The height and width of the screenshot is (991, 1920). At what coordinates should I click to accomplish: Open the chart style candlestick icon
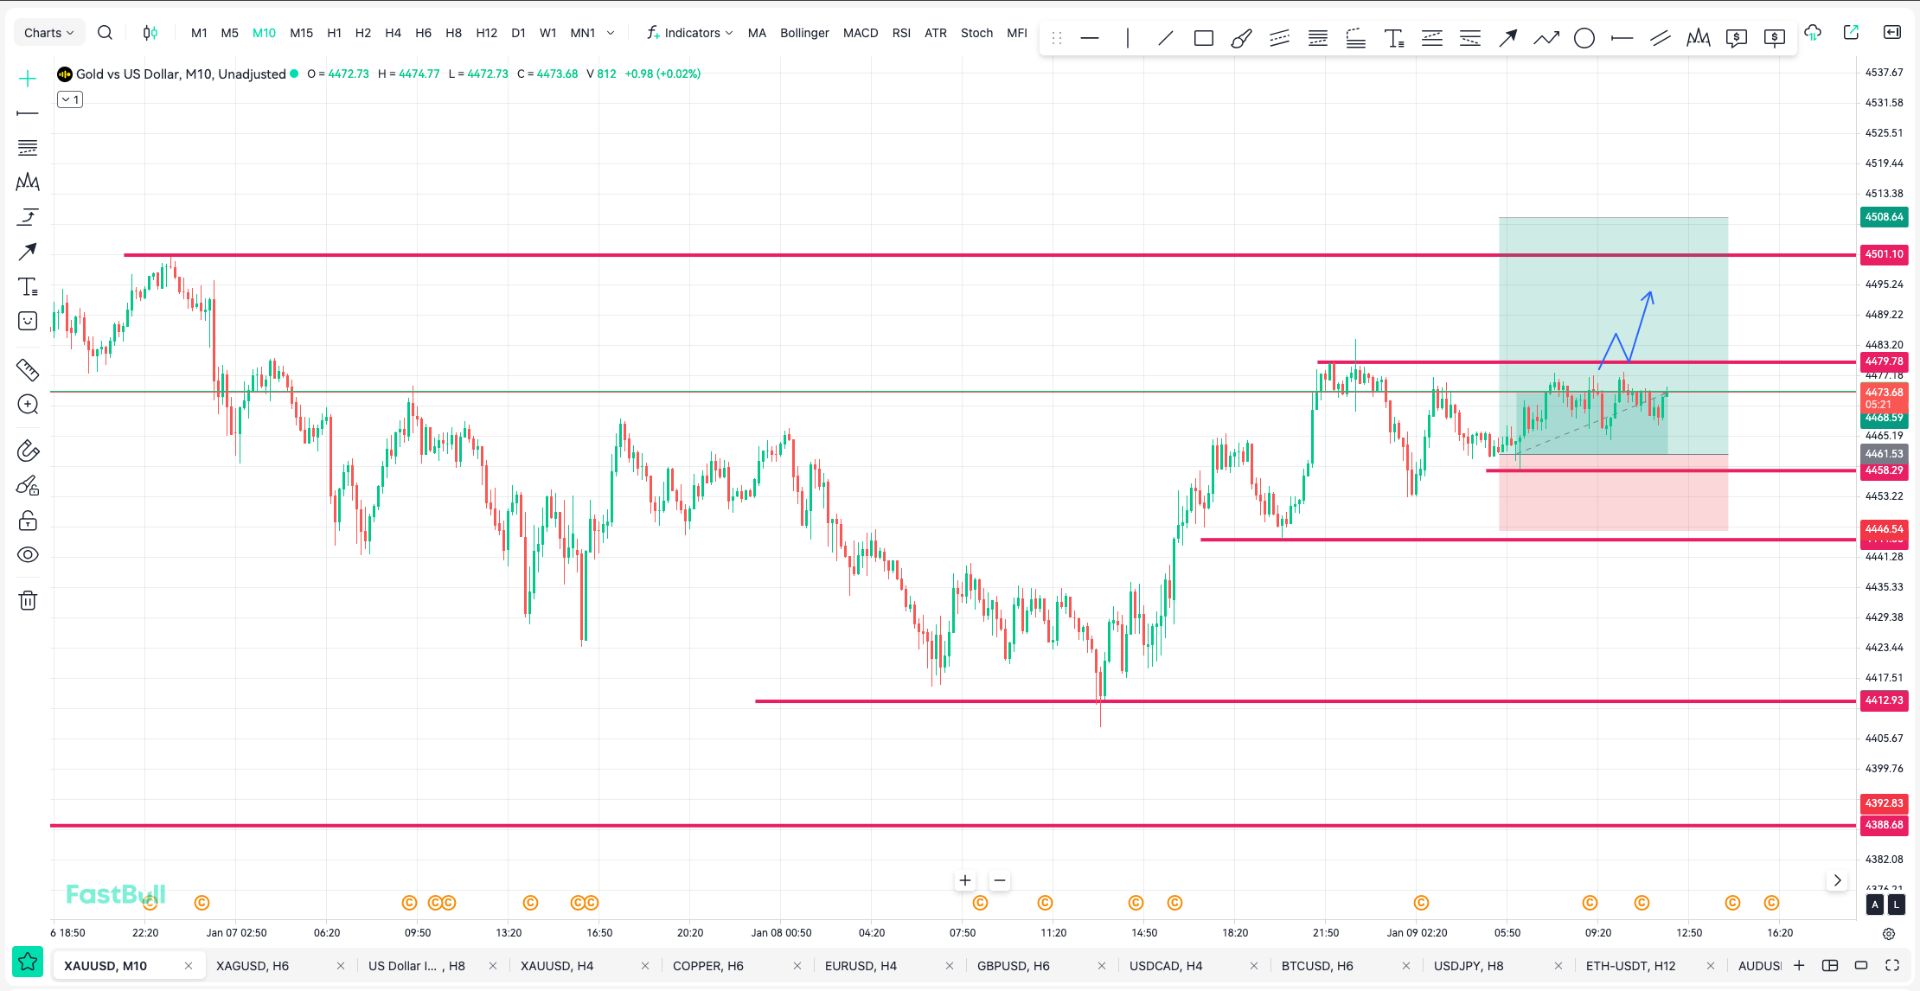pos(150,33)
